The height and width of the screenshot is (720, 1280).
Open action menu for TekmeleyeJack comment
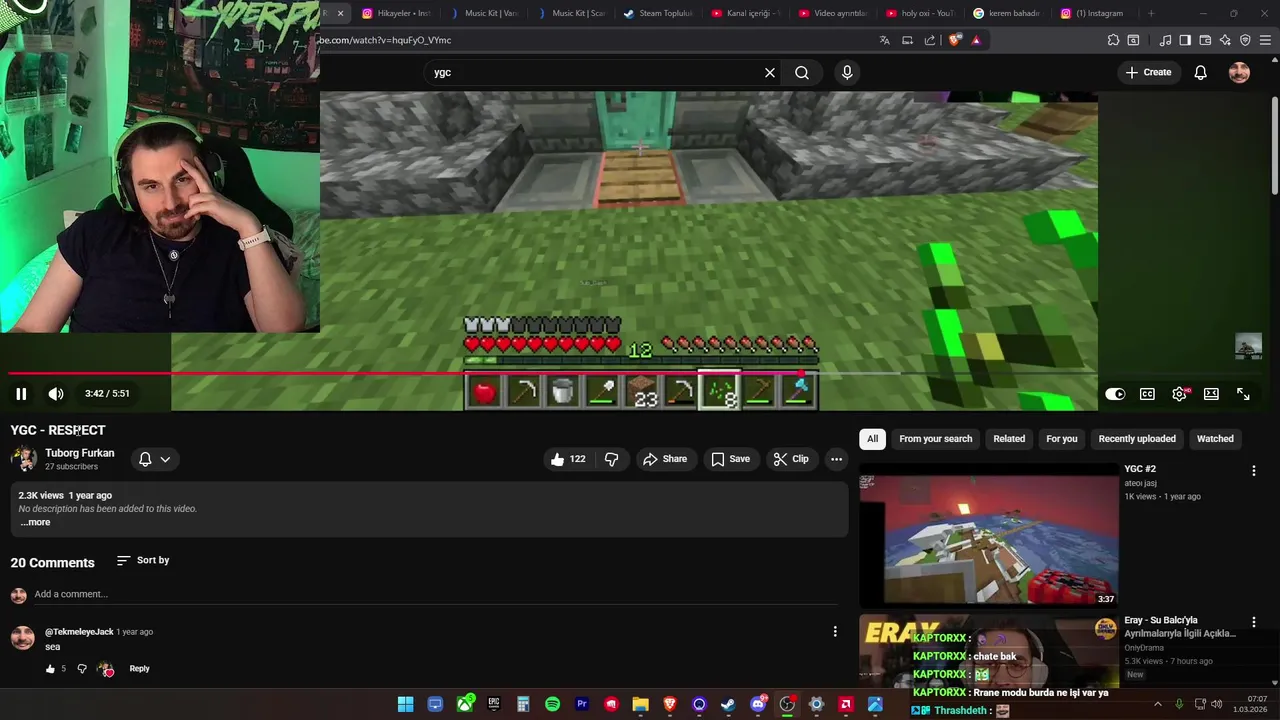coord(835,631)
